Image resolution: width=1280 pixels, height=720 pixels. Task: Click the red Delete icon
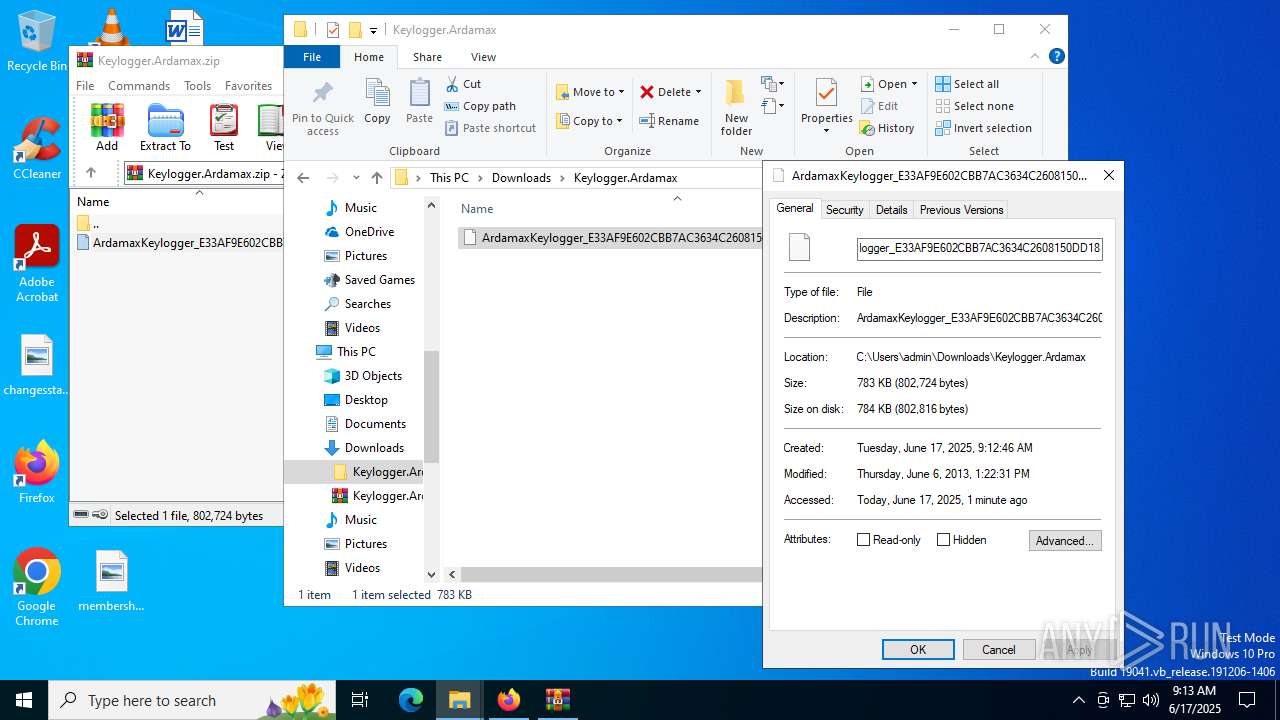pyautogui.click(x=647, y=92)
